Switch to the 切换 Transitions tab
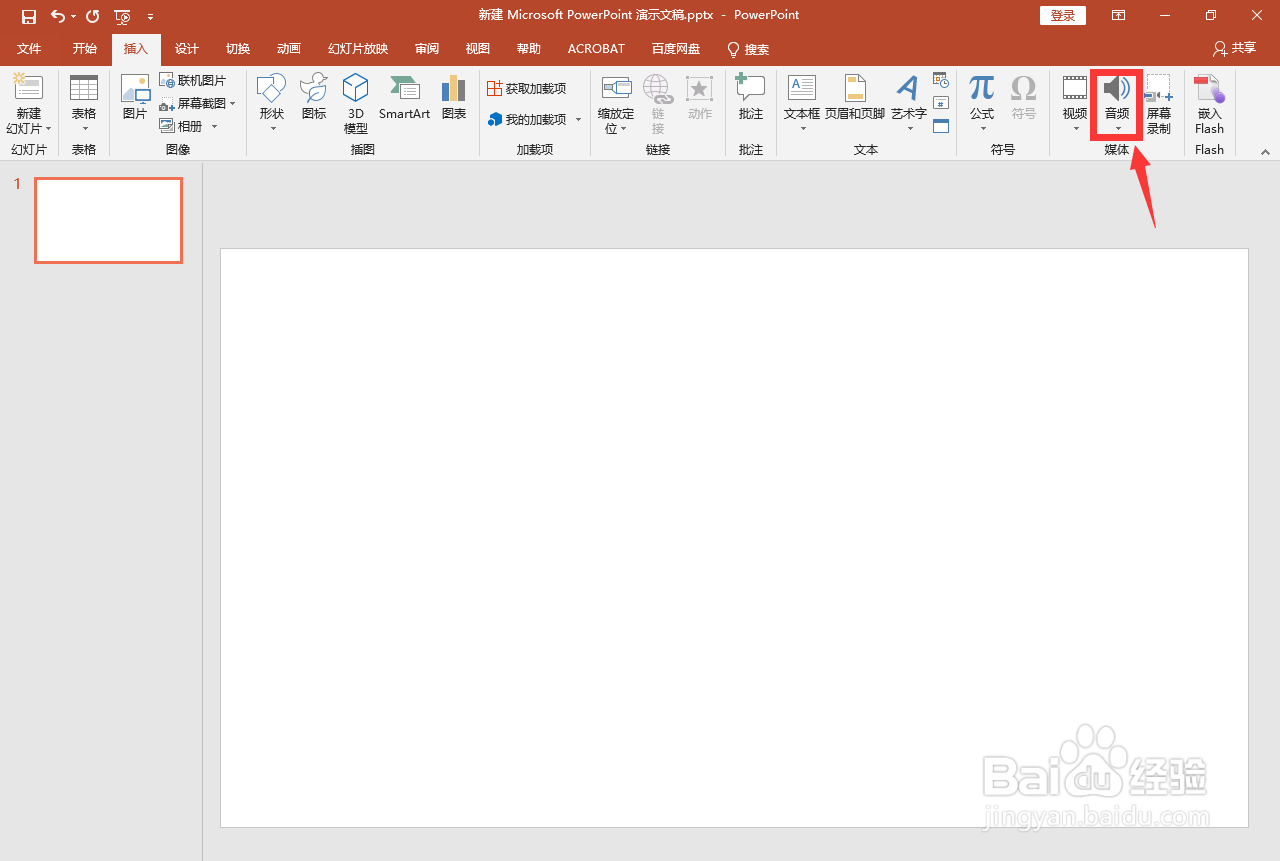The image size is (1280, 861). tap(238, 49)
